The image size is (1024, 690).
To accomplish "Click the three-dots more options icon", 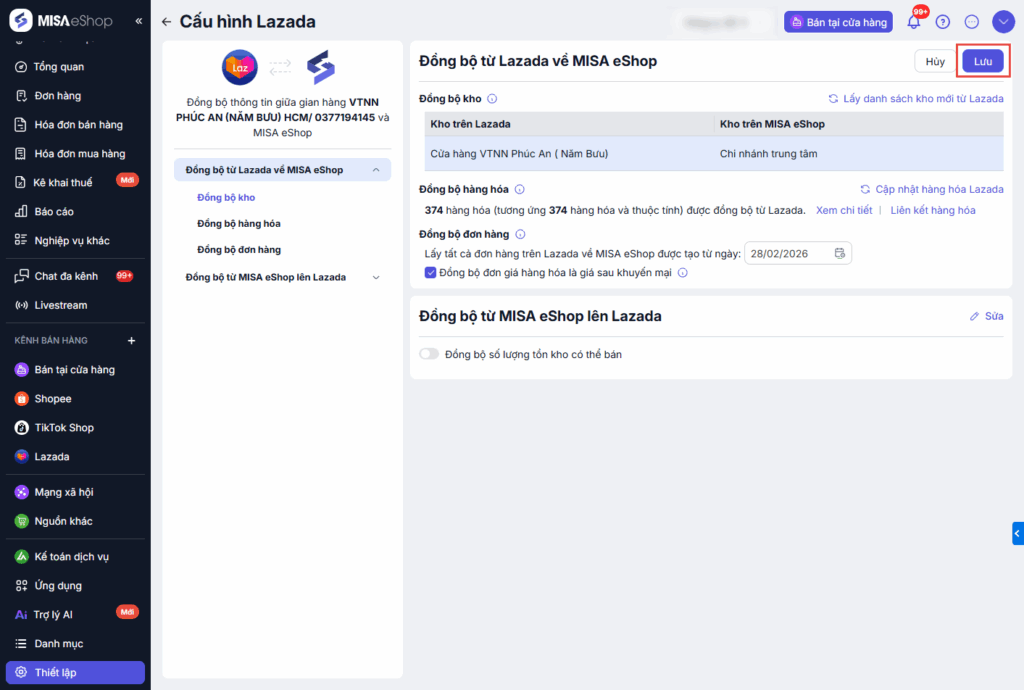I will click(x=971, y=22).
